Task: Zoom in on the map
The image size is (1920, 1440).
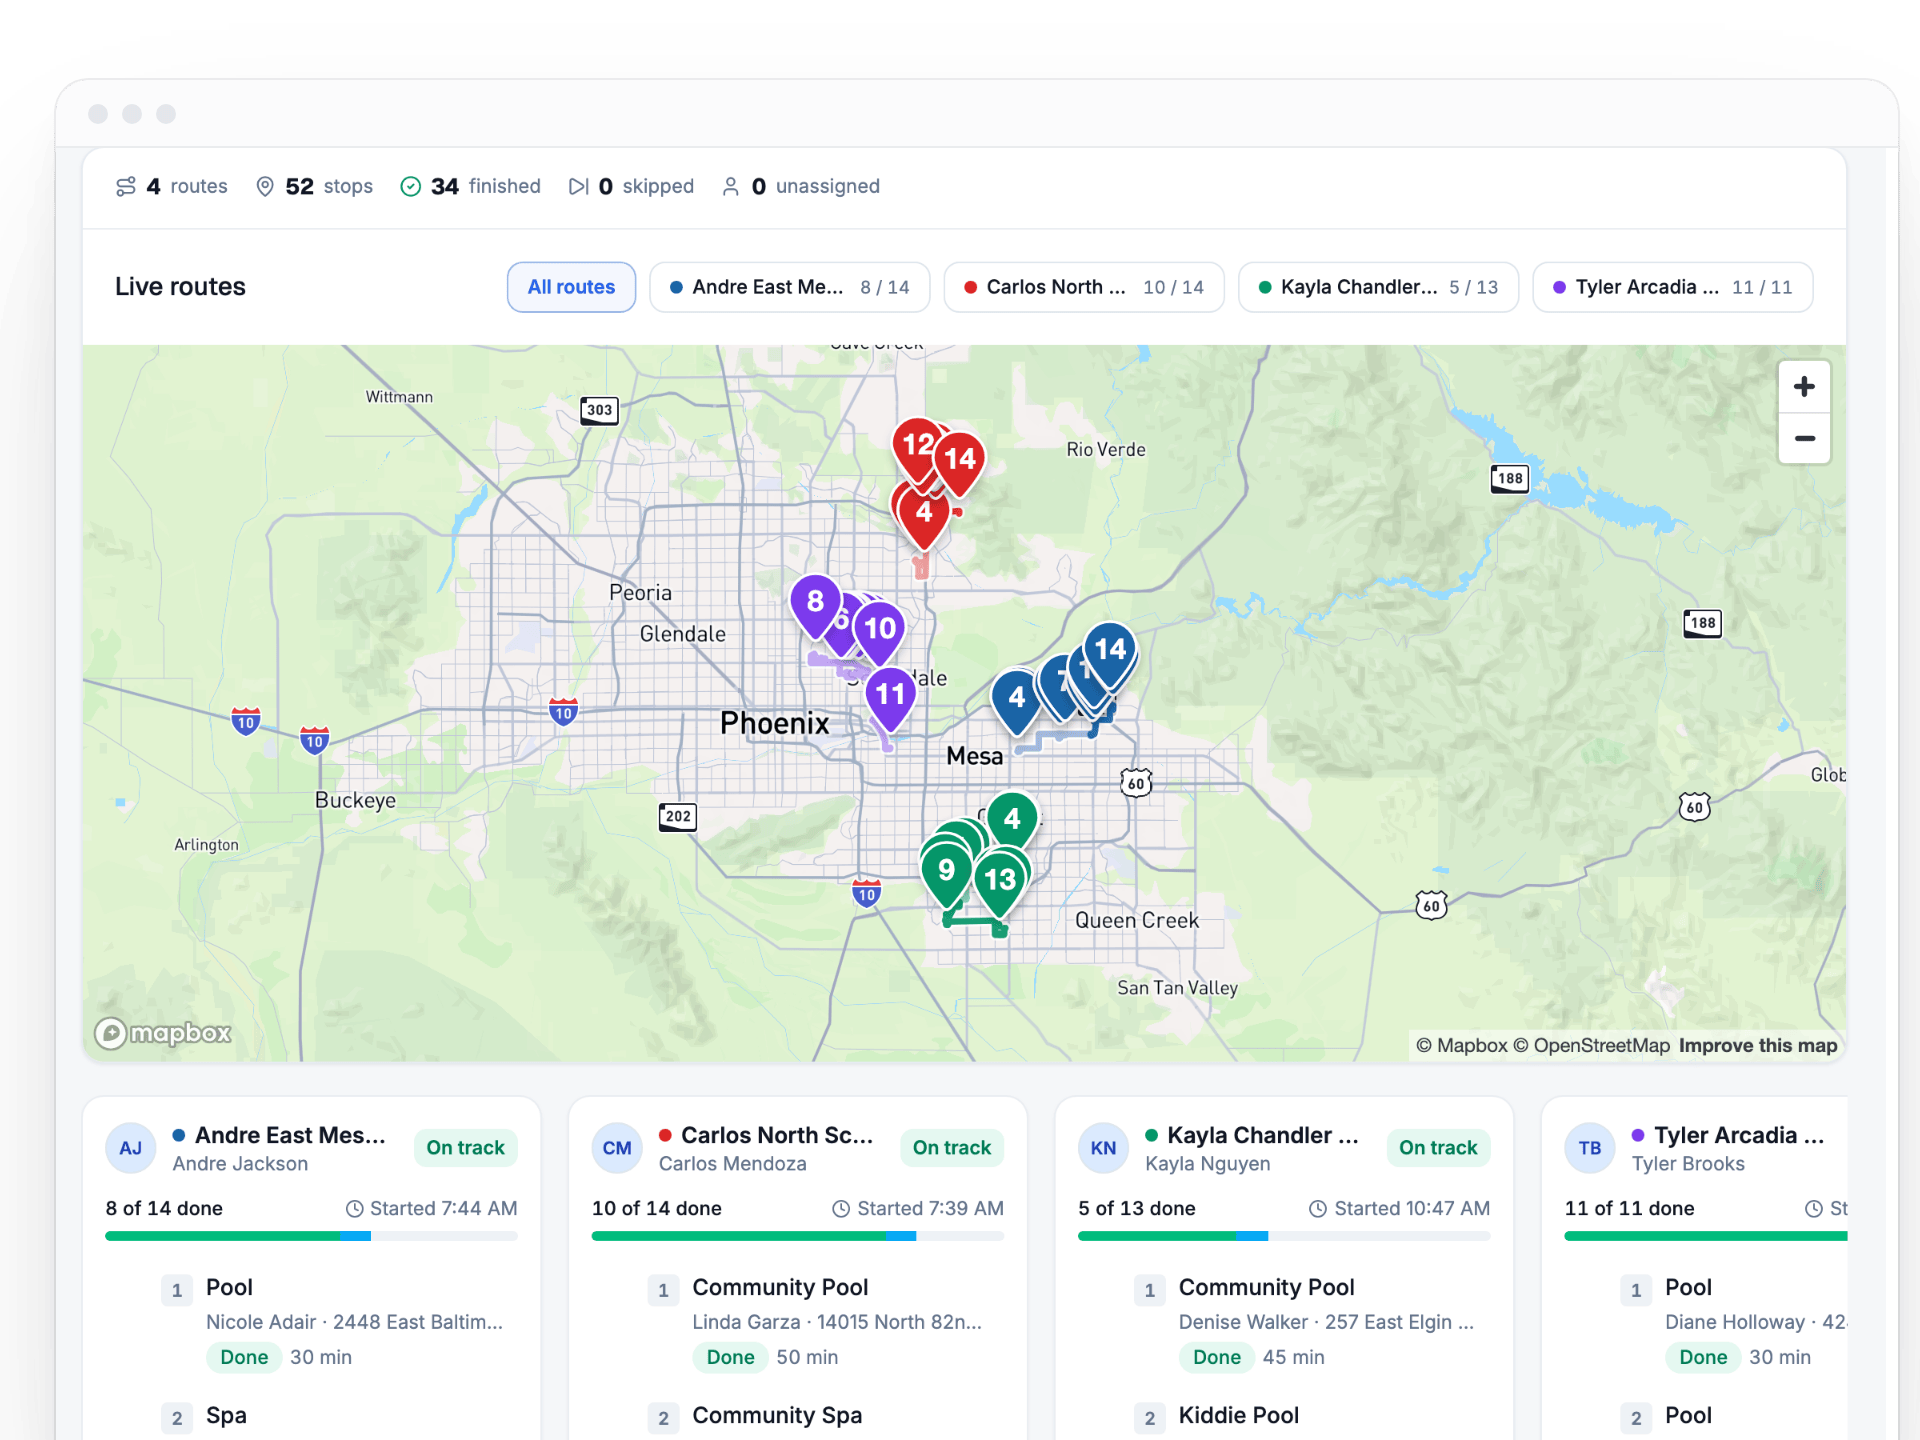Action: click(1804, 387)
